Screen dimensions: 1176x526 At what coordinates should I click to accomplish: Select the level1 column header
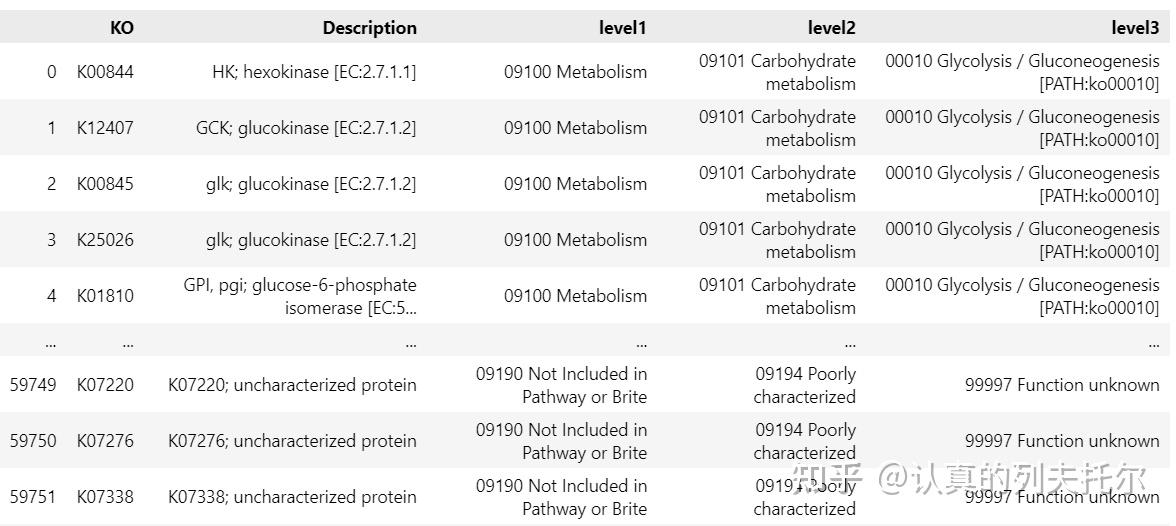(x=622, y=28)
